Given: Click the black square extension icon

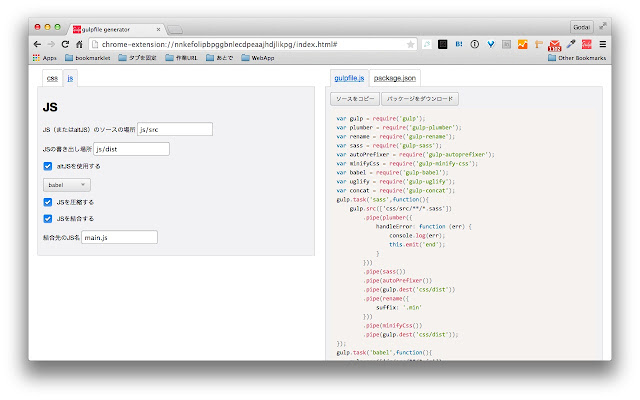Looking at the screenshot, I should pyautogui.click(x=442, y=44).
